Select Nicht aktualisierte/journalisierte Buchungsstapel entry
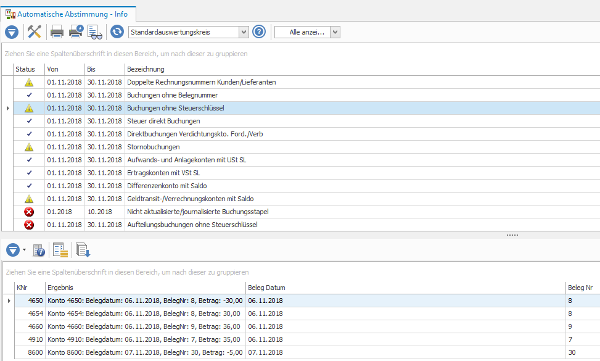 coord(198,212)
